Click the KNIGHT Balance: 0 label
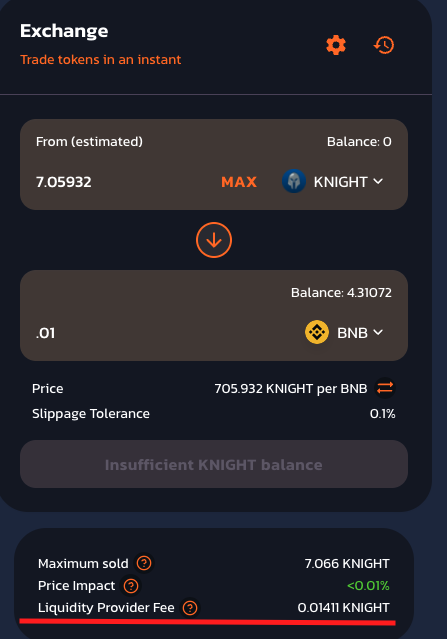Screen dimensions: 447x639 (x=359, y=141)
